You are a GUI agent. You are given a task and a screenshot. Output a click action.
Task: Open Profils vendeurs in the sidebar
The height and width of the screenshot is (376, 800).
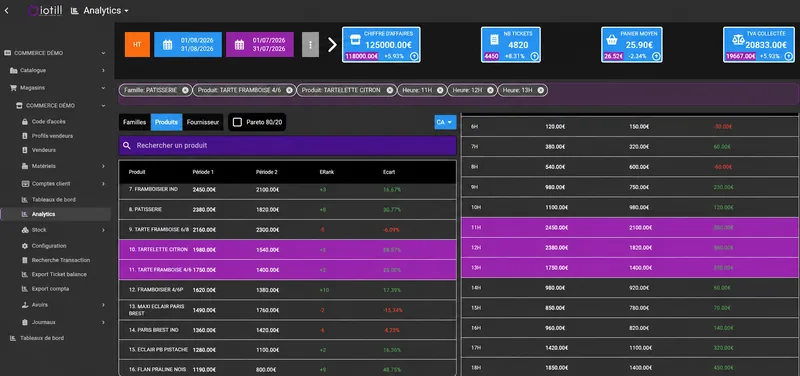[x=52, y=136]
